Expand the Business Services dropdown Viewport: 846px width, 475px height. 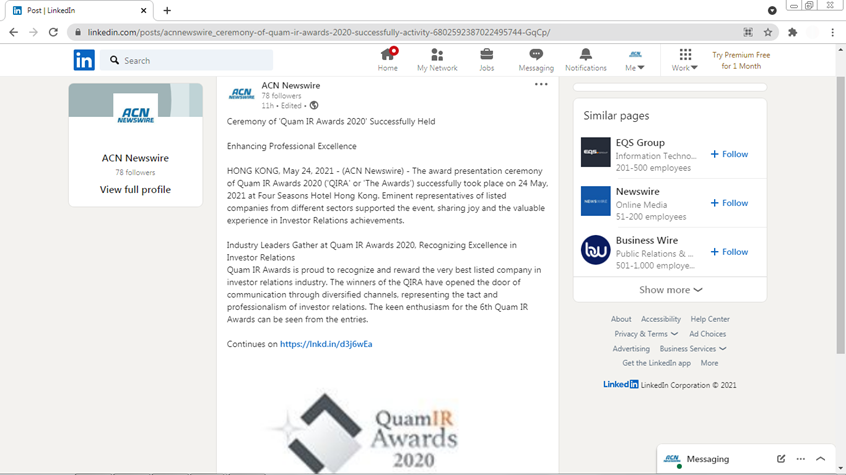pyautogui.click(x=693, y=349)
